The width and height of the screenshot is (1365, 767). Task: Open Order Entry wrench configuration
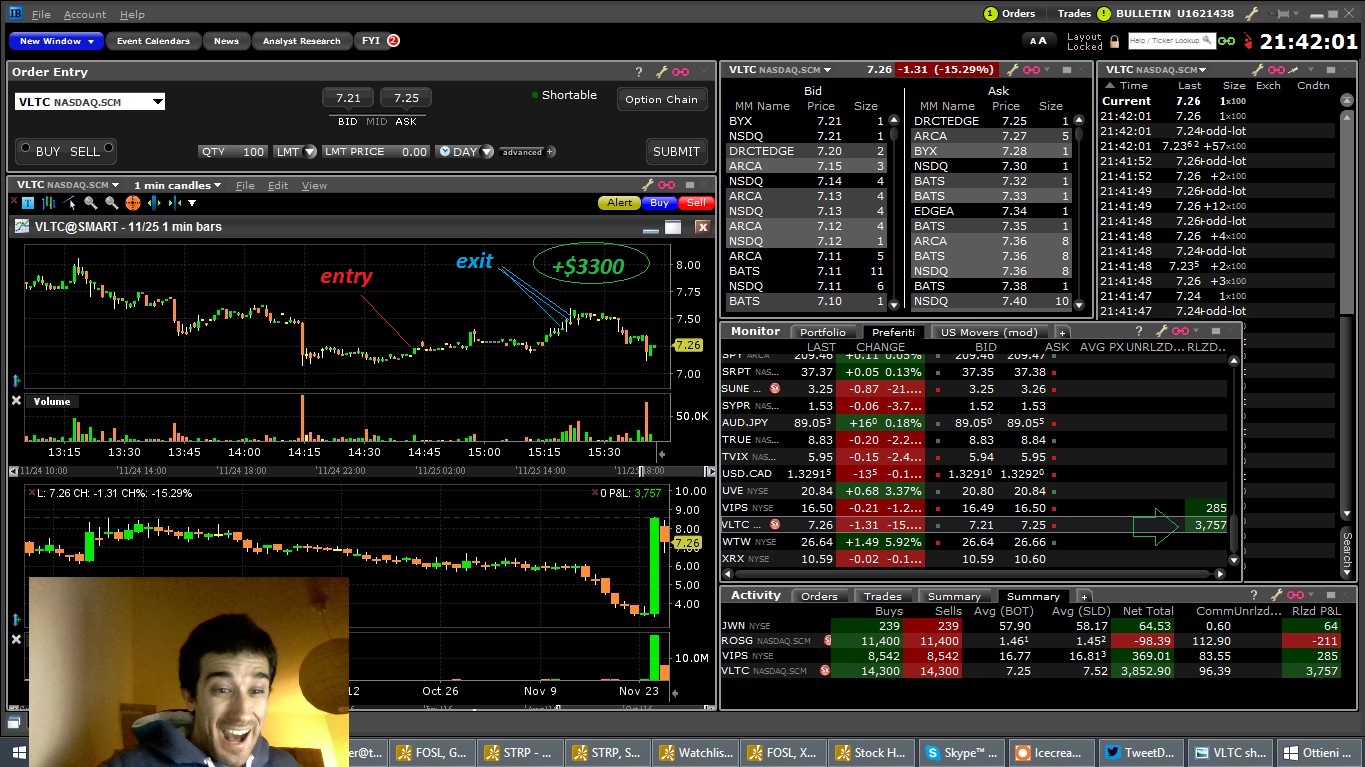pos(661,72)
